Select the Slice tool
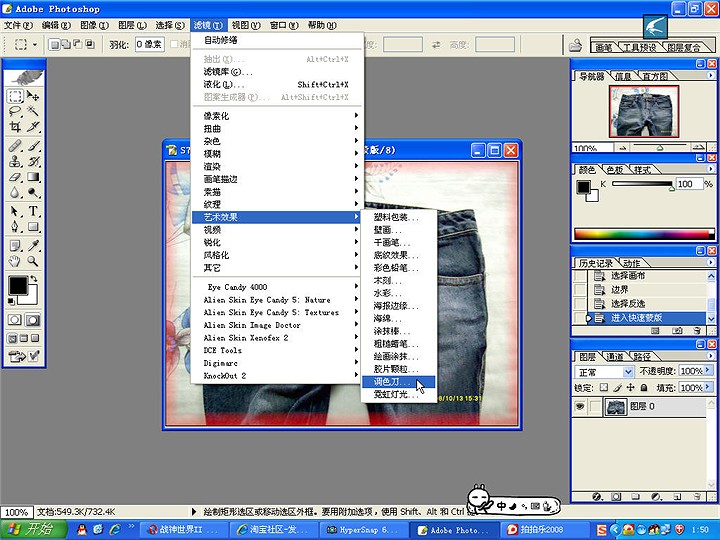Viewport: 720px width, 540px height. (x=33, y=127)
